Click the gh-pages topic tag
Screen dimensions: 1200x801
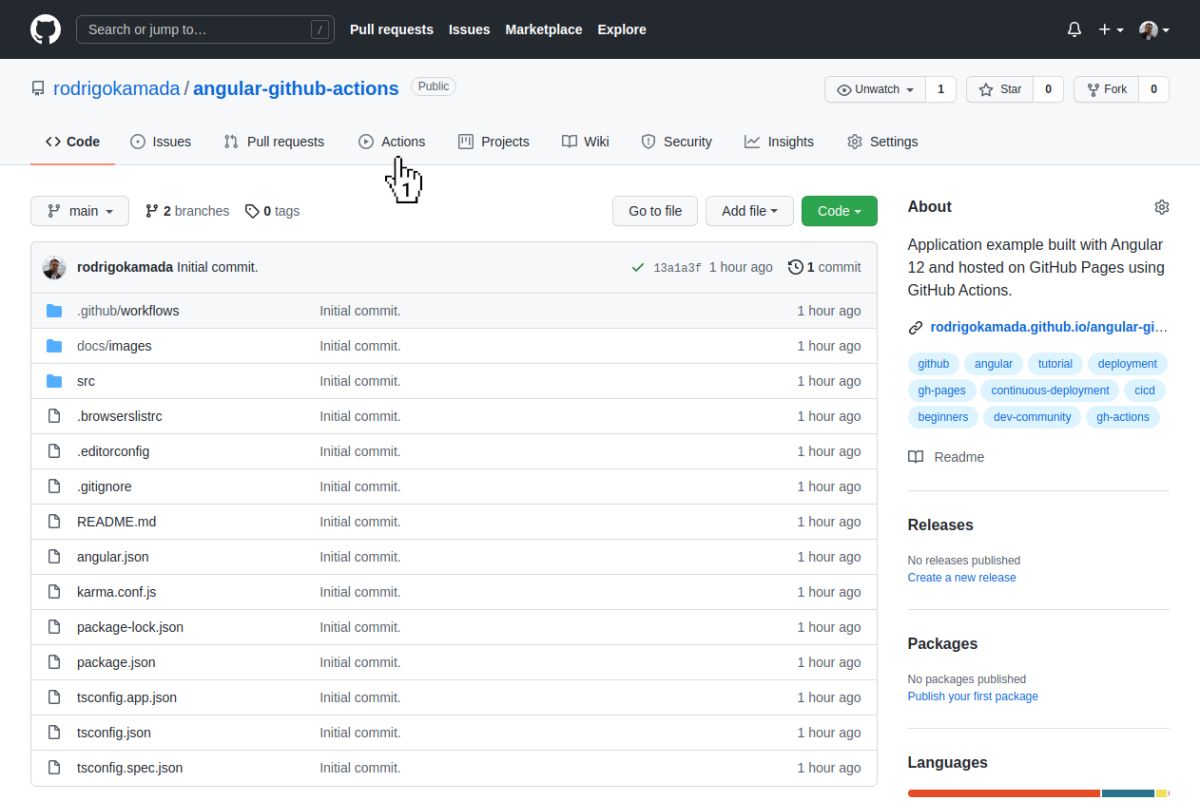942,391
